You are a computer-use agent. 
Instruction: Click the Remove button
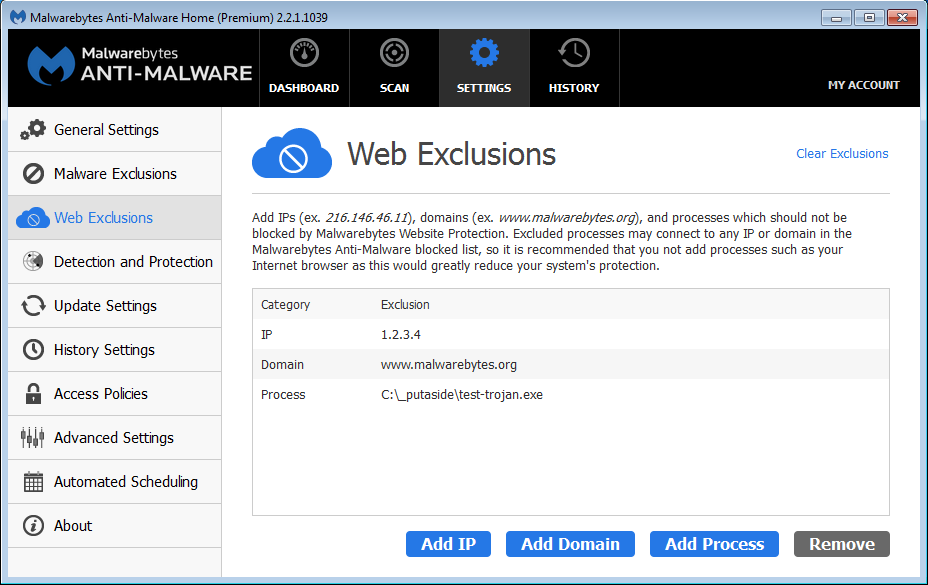coord(842,544)
